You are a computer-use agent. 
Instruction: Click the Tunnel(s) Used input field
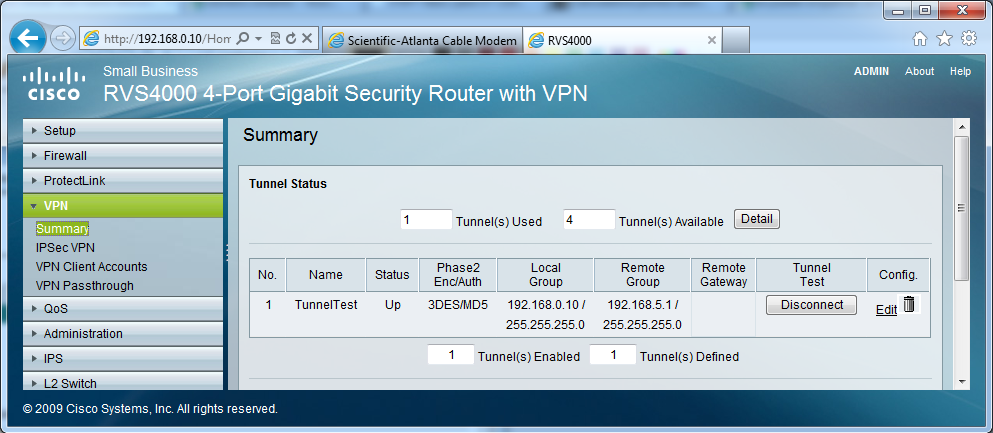point(426,220)
